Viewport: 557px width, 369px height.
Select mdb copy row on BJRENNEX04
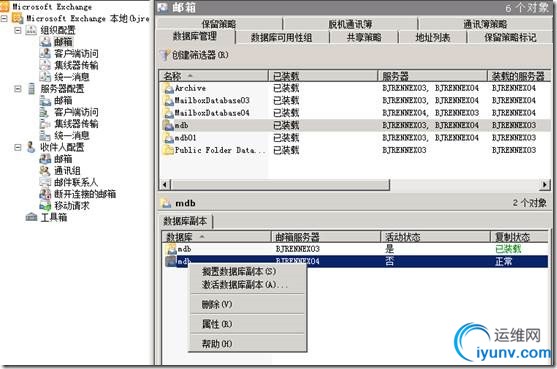pyautogui.click(x=356, y=262)
